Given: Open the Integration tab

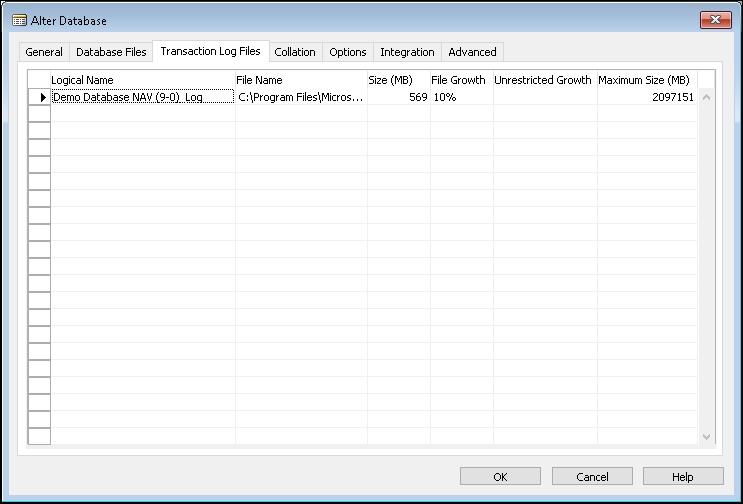Looking at the screenshot, I should [x=407, y=52].
